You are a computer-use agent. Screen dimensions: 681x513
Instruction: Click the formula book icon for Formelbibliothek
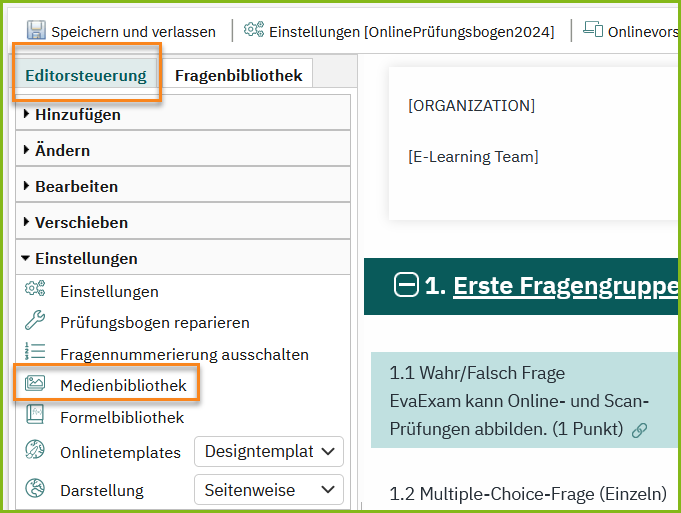point(35,414)
